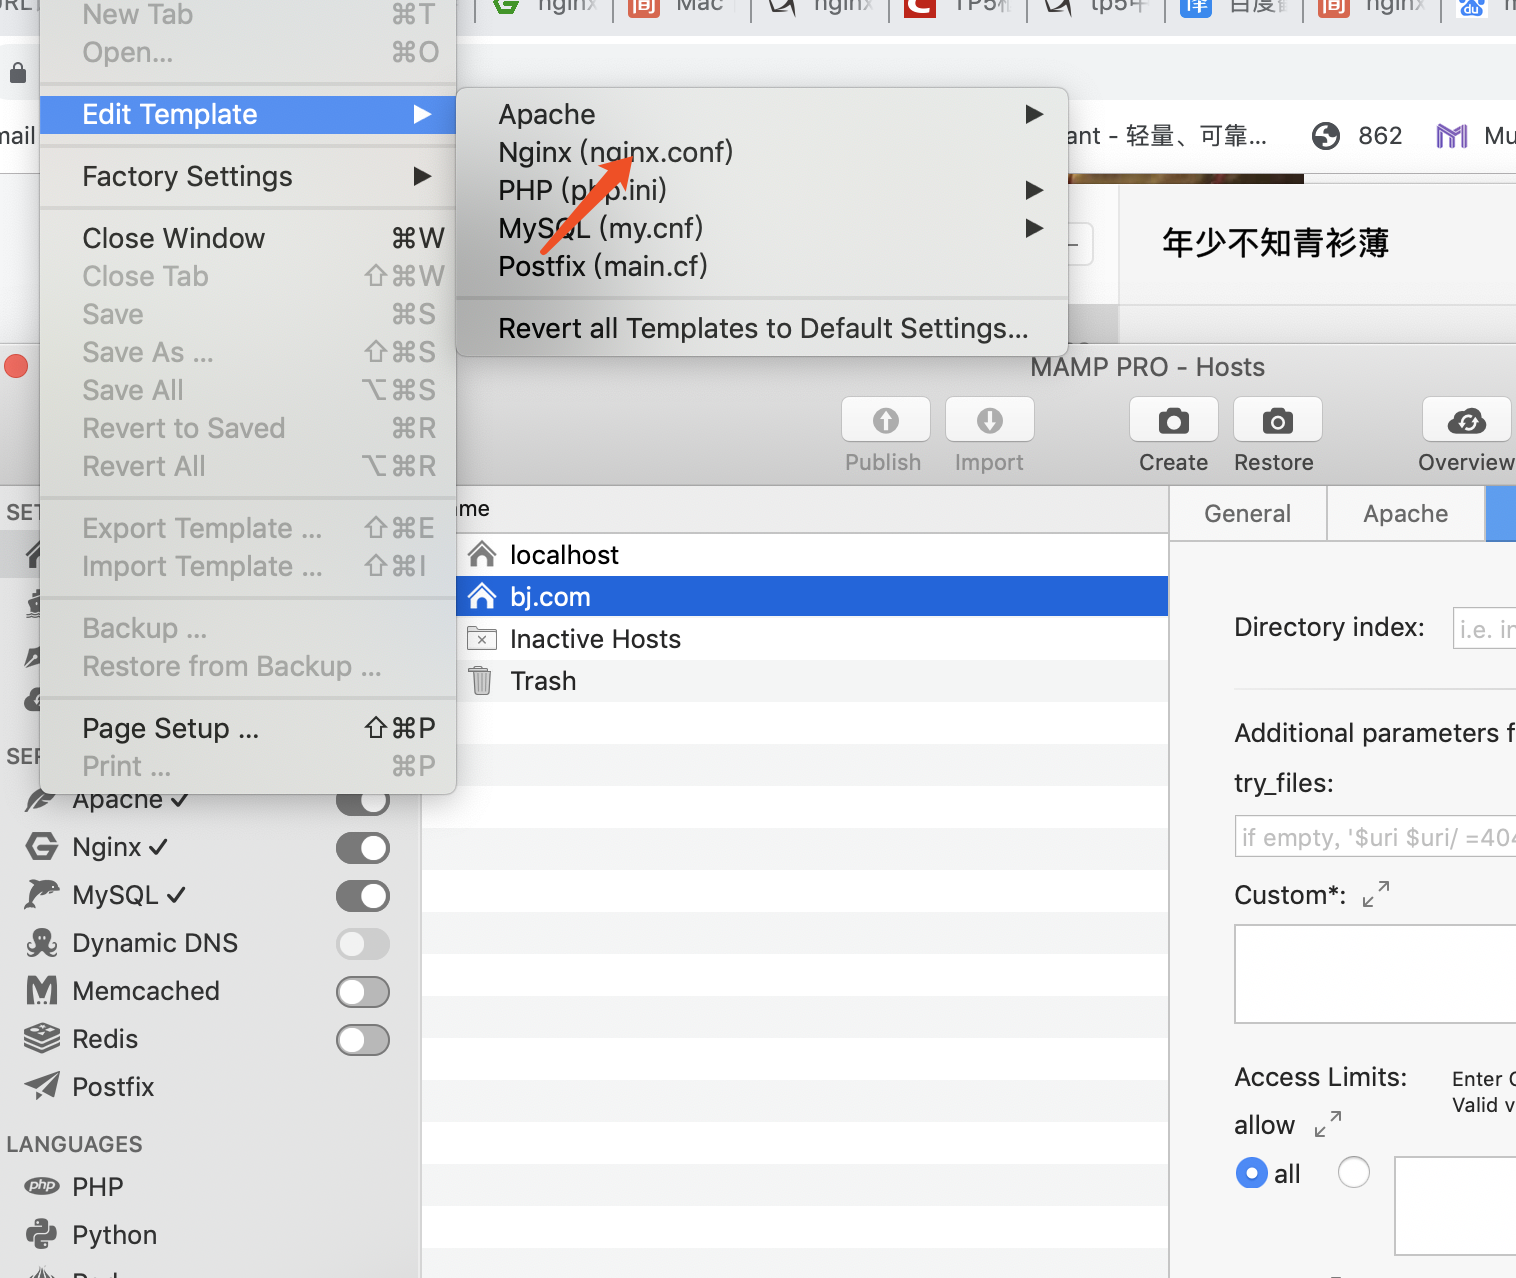The height and width of the screenshot is (1278, 1516).
Task: Open PHP language settings in sidebar
Action: click(x=98, y=1186)
